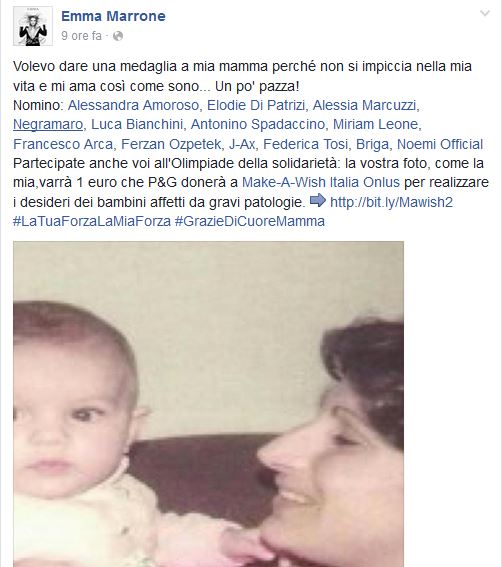Visit Antonino Spadaccino's page link

click(258, 124)
